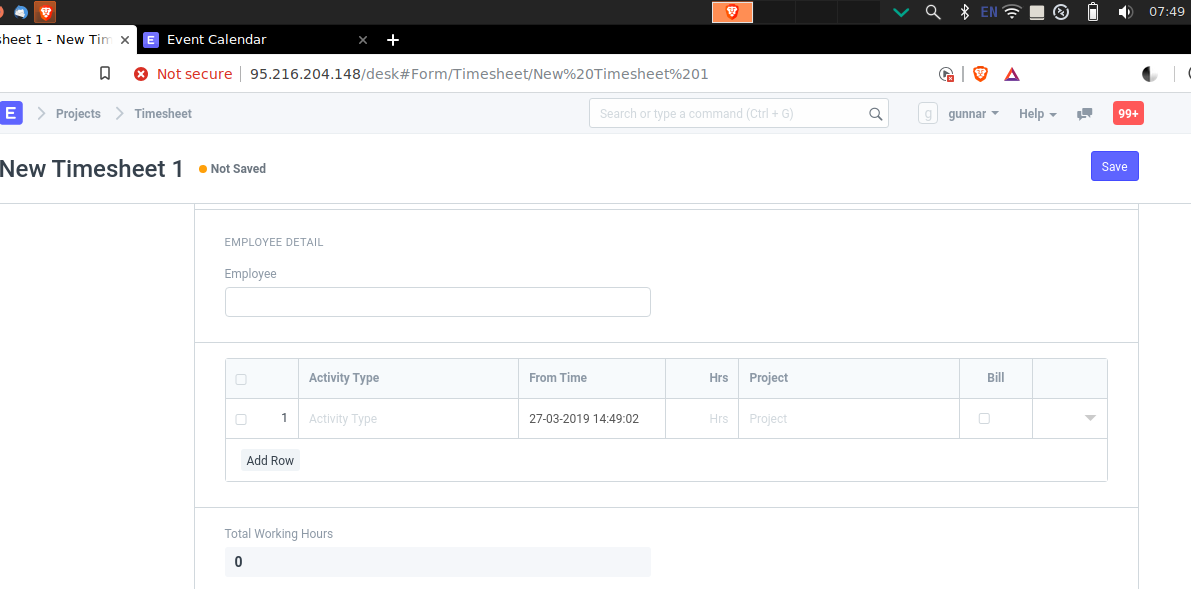Open Brave Shields lion icon in address bar
Screen dimensions: 1191x589
click(x=980, y=74)
